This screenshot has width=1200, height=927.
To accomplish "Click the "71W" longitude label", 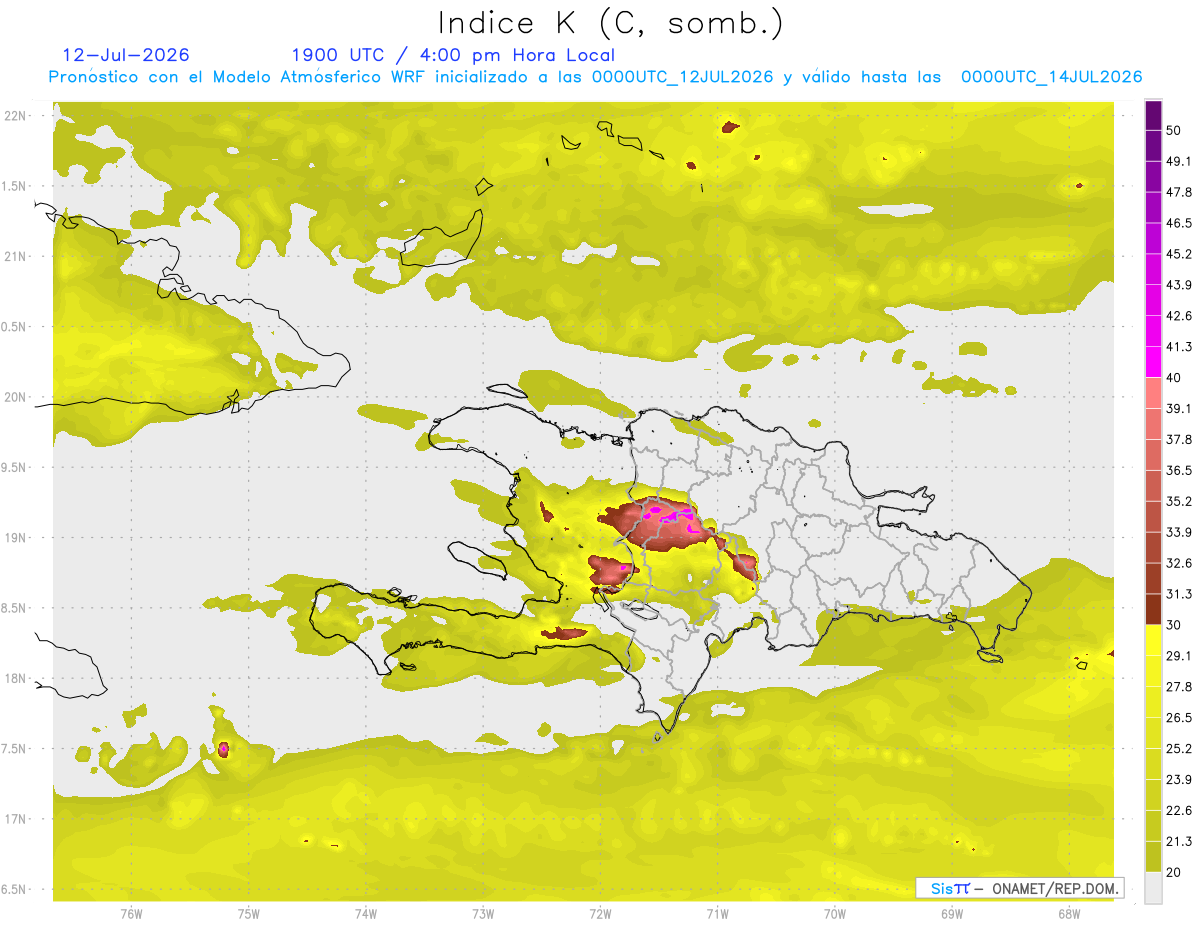I will click(x=717, y=914).
